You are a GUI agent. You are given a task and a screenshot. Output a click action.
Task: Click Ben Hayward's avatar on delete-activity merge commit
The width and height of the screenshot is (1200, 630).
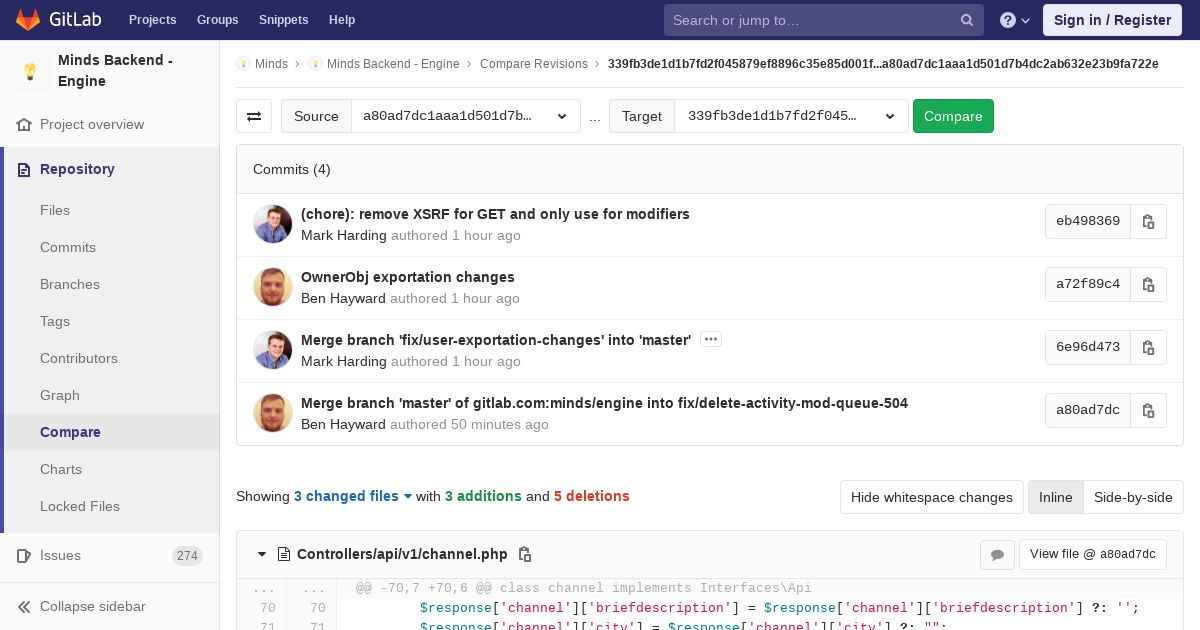tap(273, 413)
